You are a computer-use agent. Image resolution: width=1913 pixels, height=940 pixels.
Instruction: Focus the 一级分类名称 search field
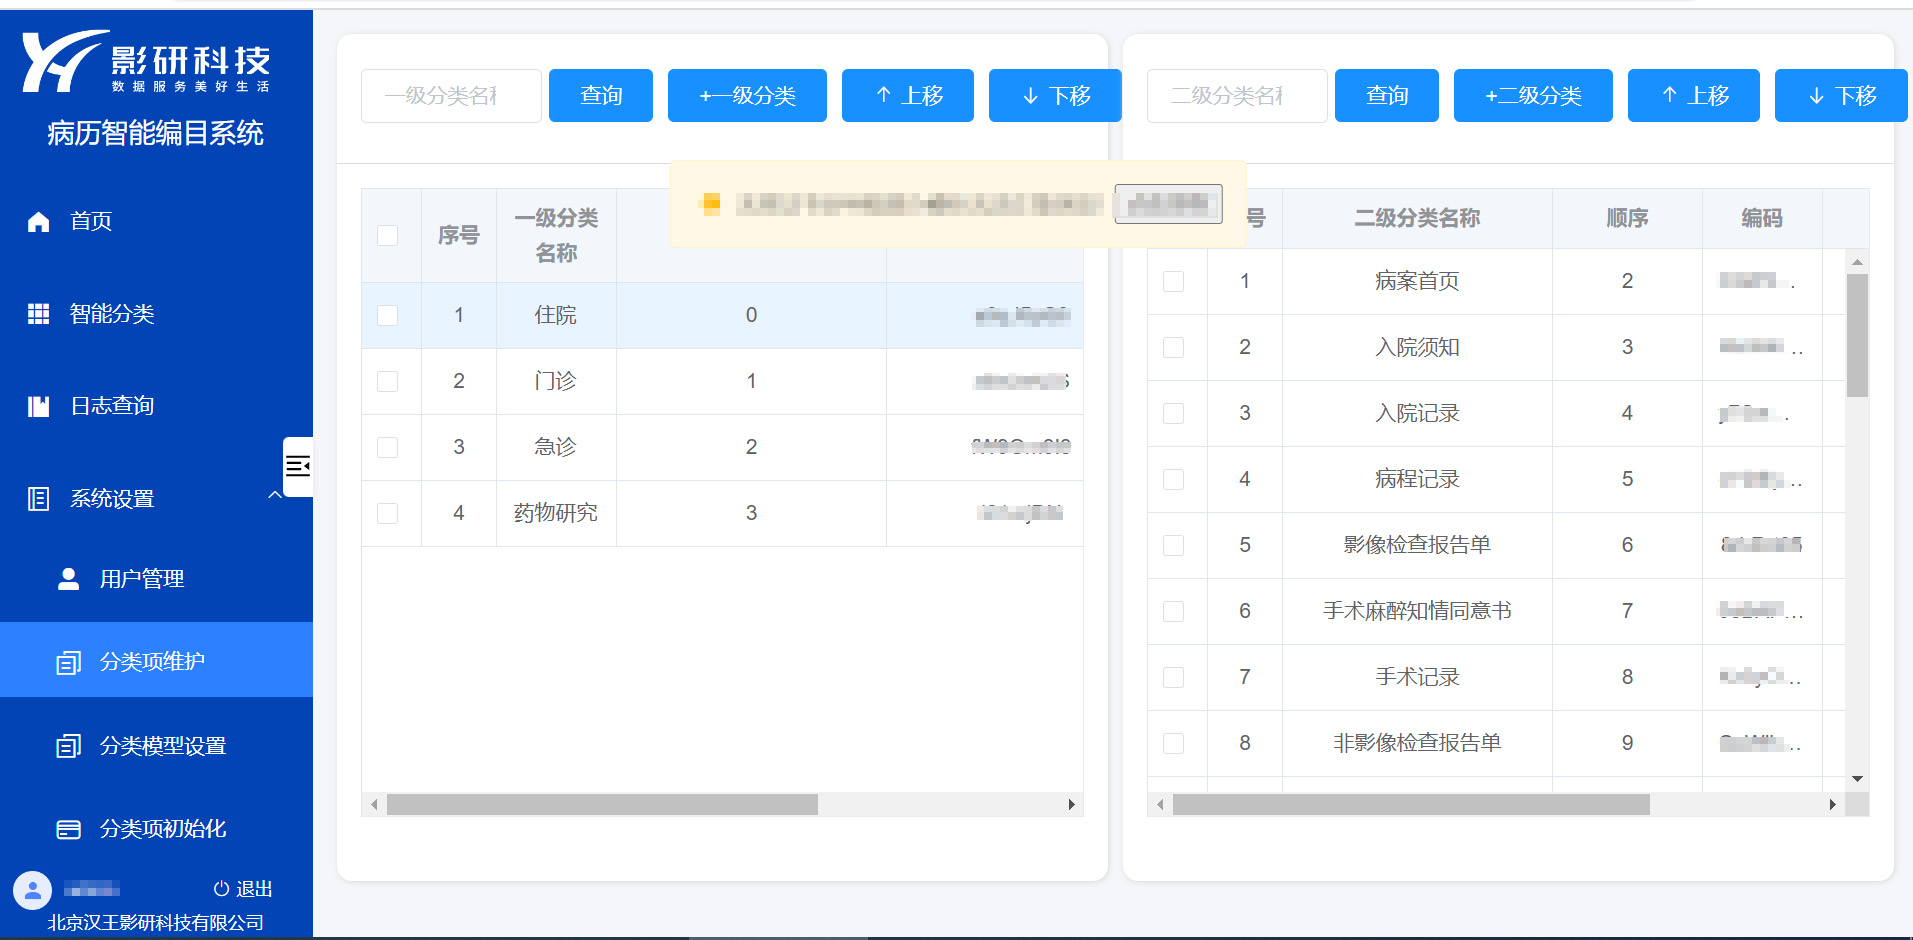tap(451, 96)
